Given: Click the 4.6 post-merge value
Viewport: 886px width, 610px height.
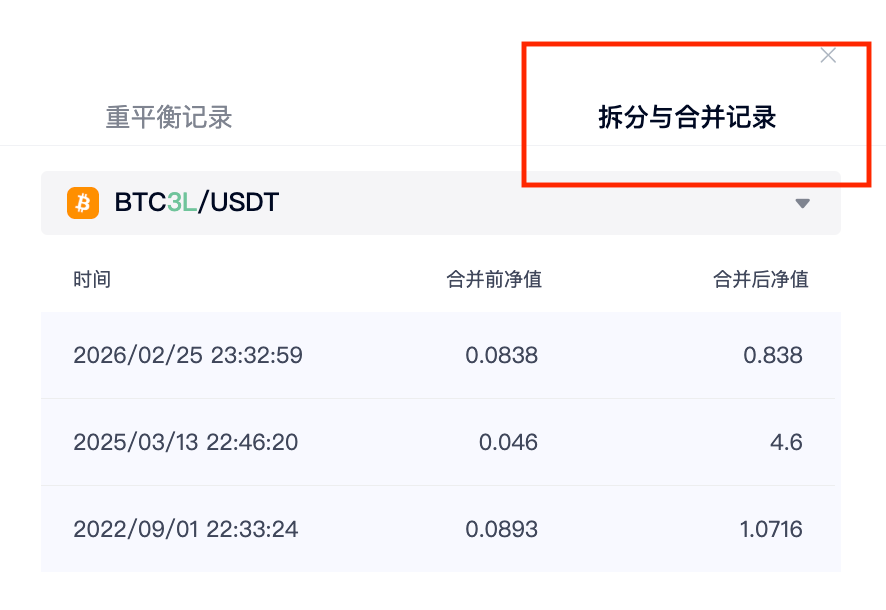Looking at the screenshot, I should click(x=787, y=442).
